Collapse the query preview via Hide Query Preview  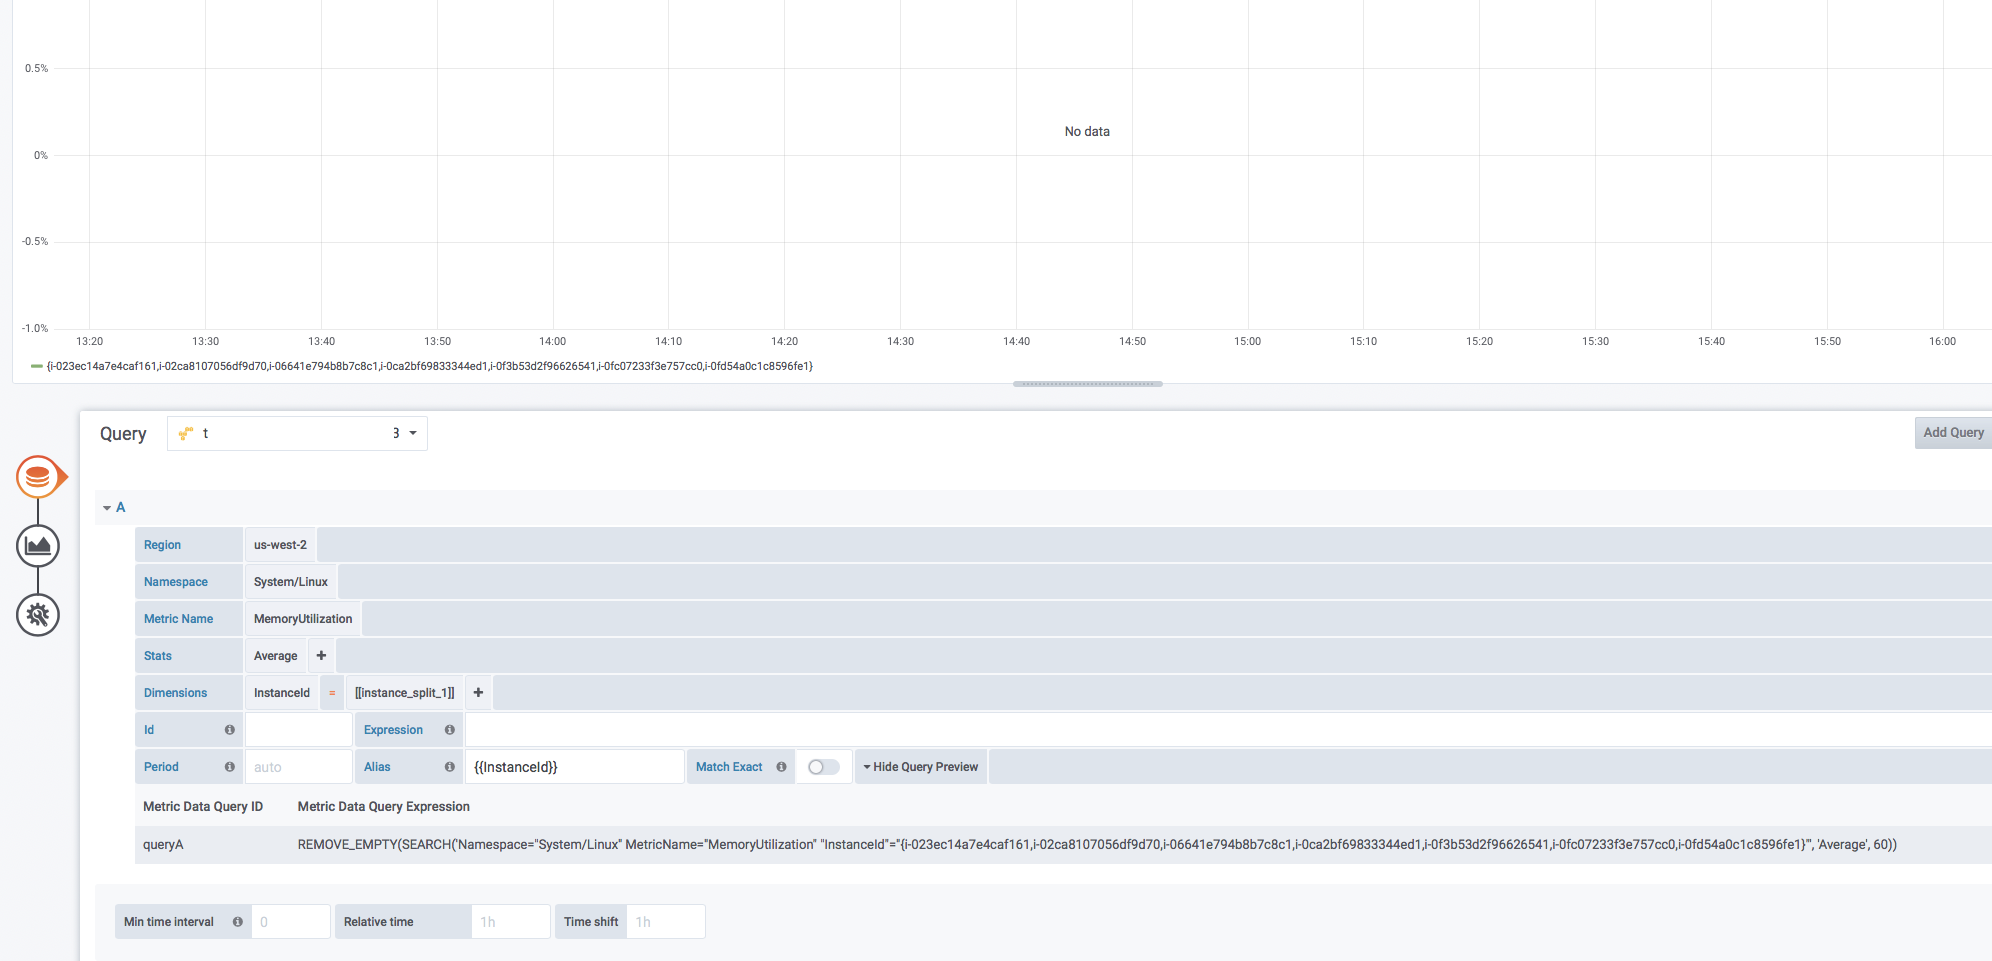[x=919, y=766]
